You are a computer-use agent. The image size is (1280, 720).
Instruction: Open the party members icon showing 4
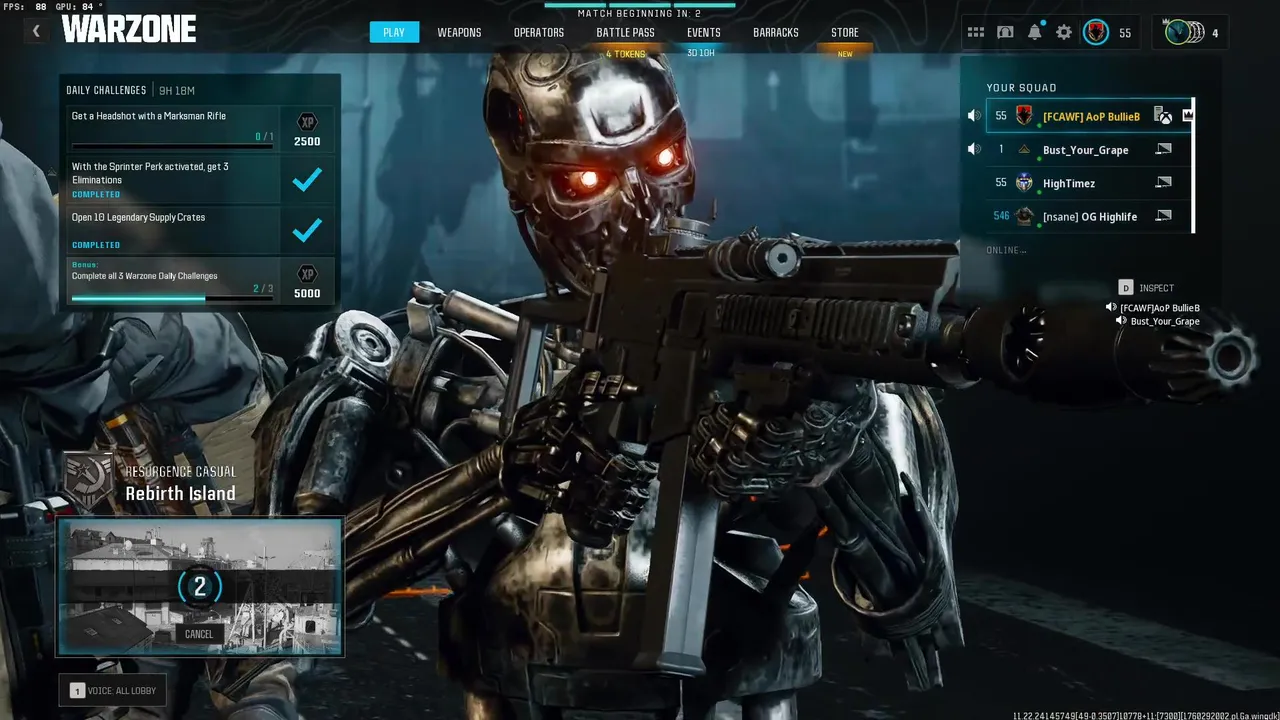[x=1190, y=32]
